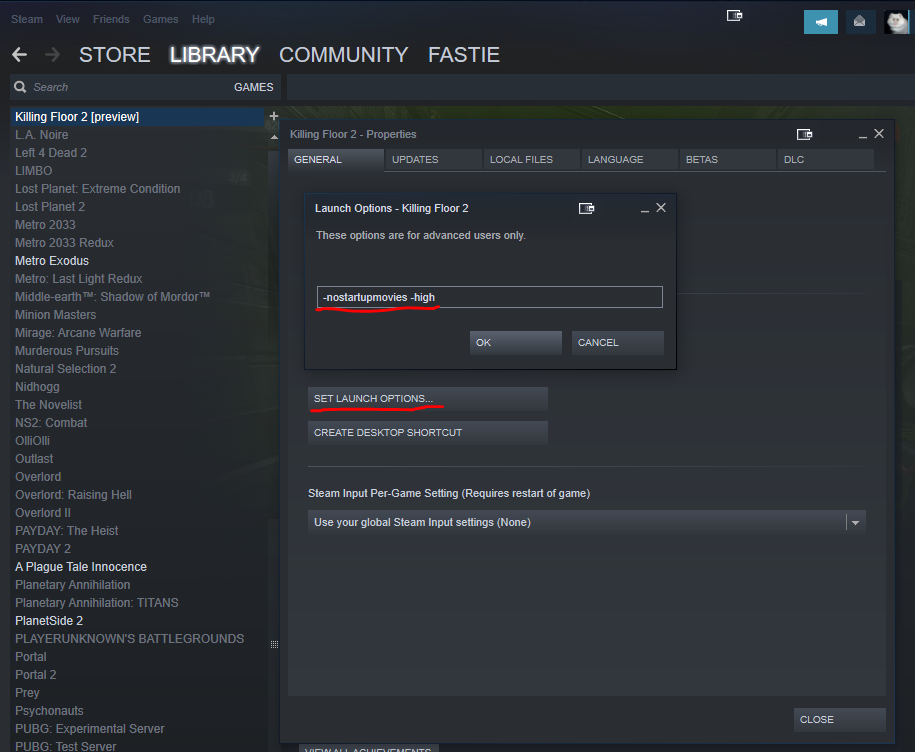Select Lost Planet: Extreme Condition
The height and width of the screenshot is (752, 915).
[97, 189]
